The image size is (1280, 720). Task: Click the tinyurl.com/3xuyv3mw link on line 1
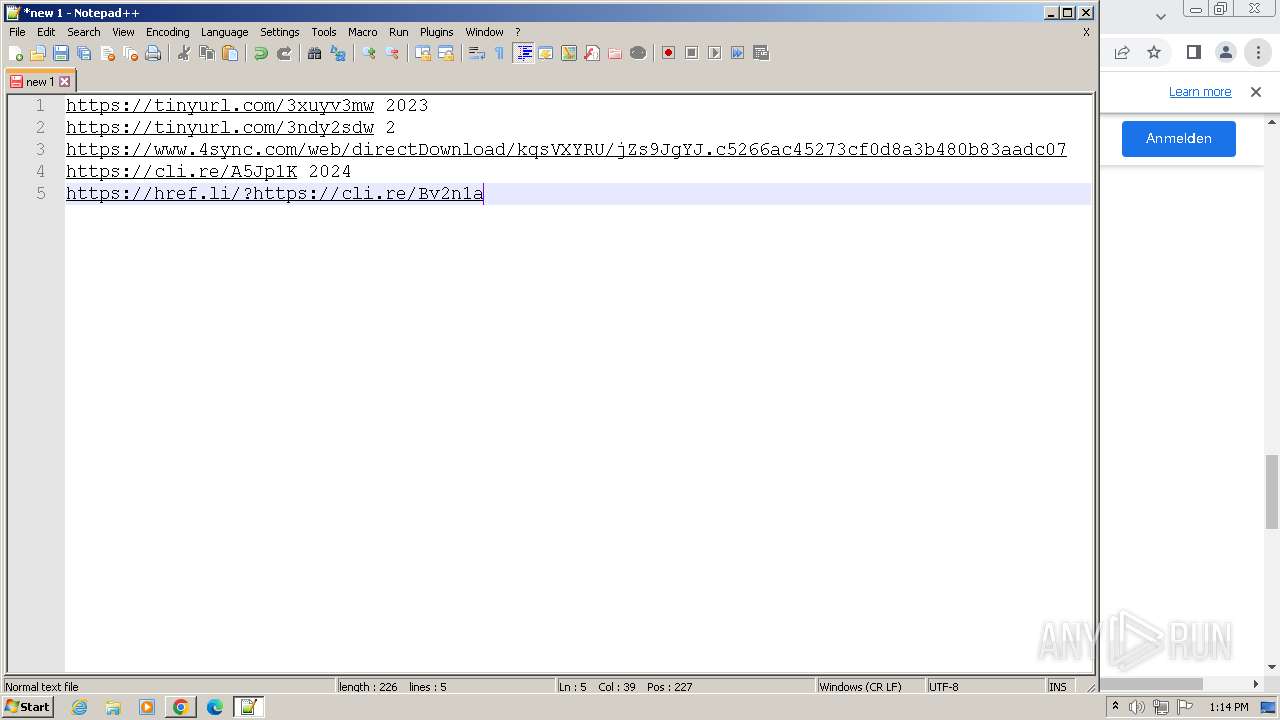pos(220,105)
